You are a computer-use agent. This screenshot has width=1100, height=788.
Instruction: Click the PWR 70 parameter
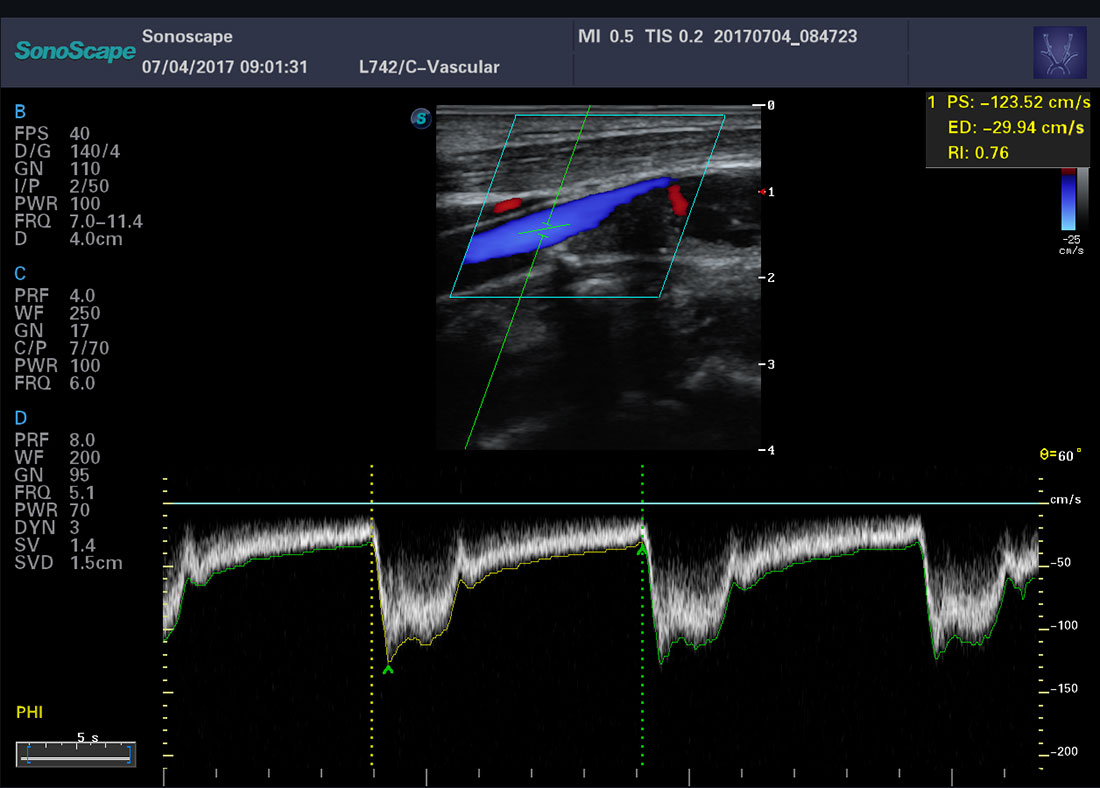(x=52, y=510)
